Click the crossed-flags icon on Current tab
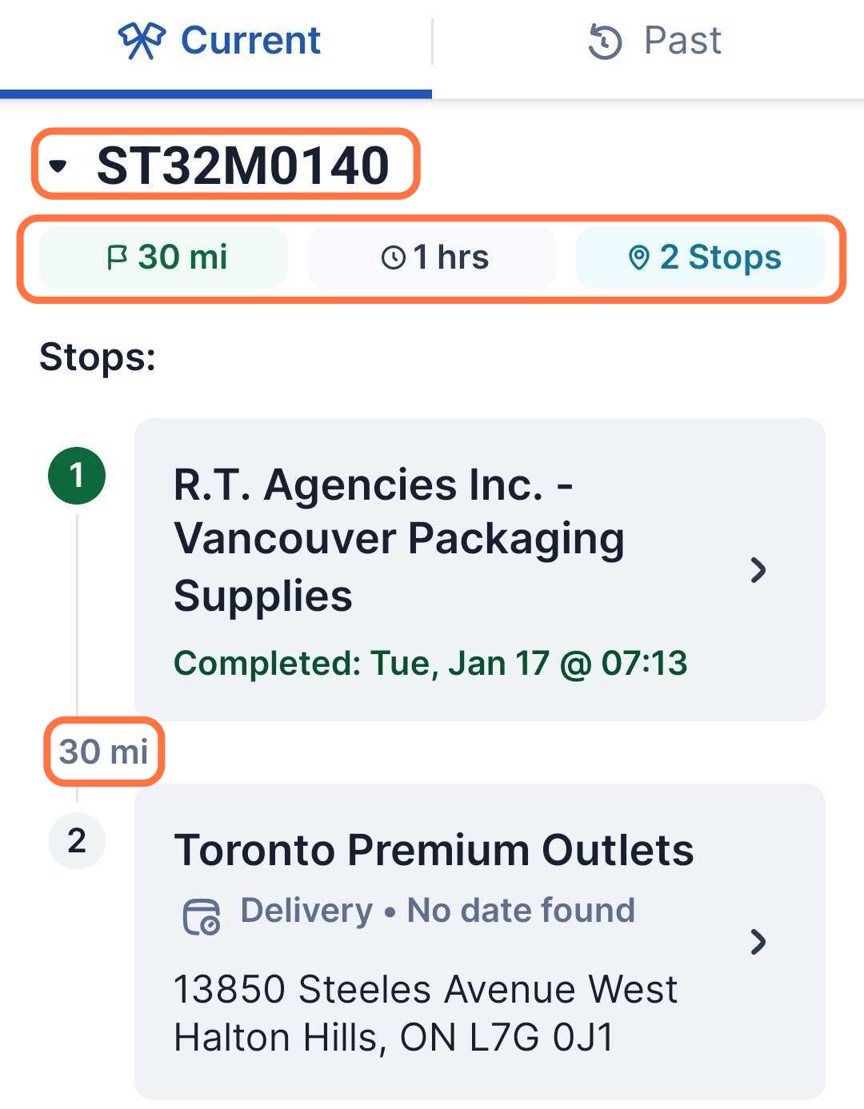864x1109 pixels. click(142, 39)
